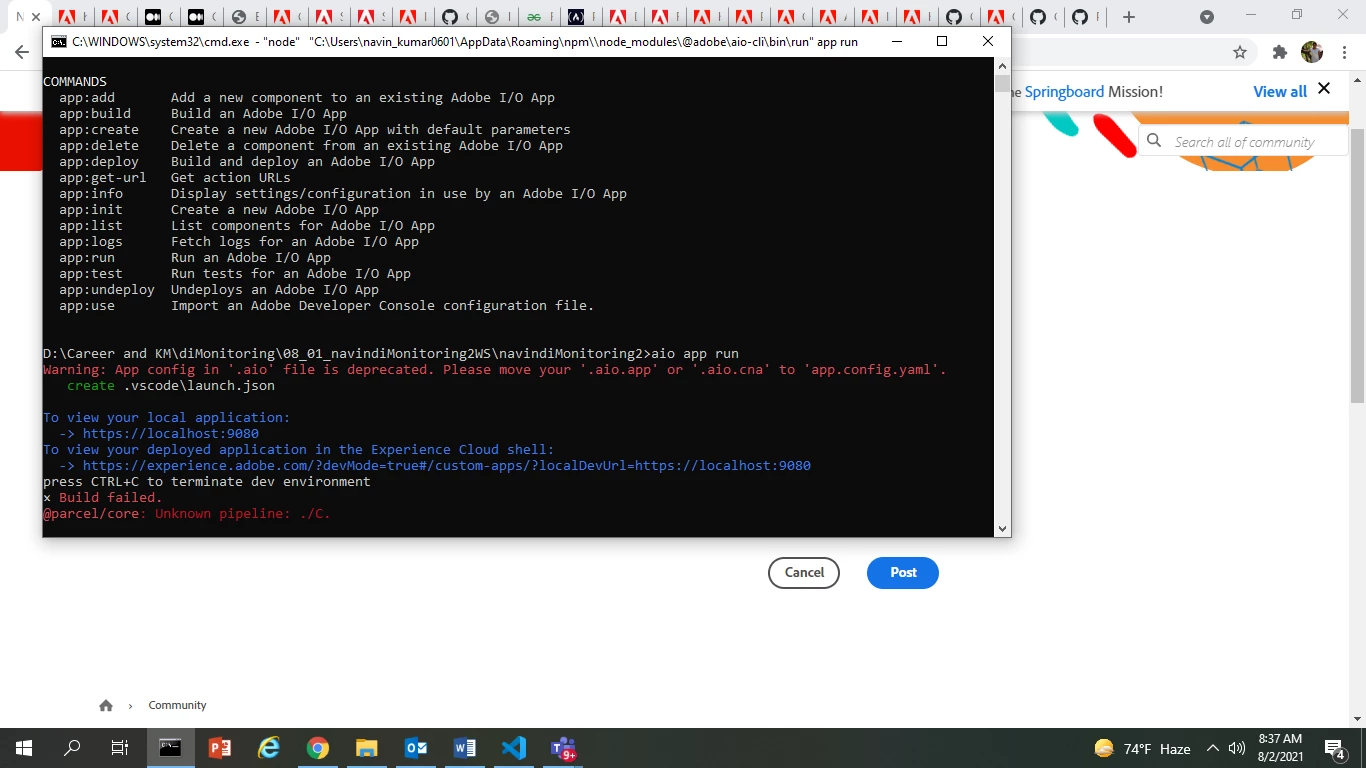Click 'app:test' command text
1366x768 pixels.
pos(91,274)
